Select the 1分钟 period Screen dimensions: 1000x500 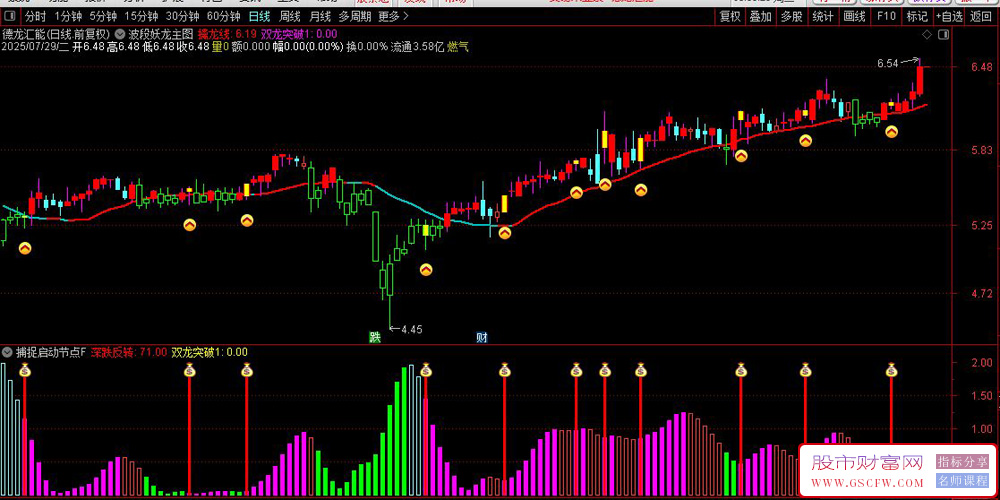click(68, 17)
